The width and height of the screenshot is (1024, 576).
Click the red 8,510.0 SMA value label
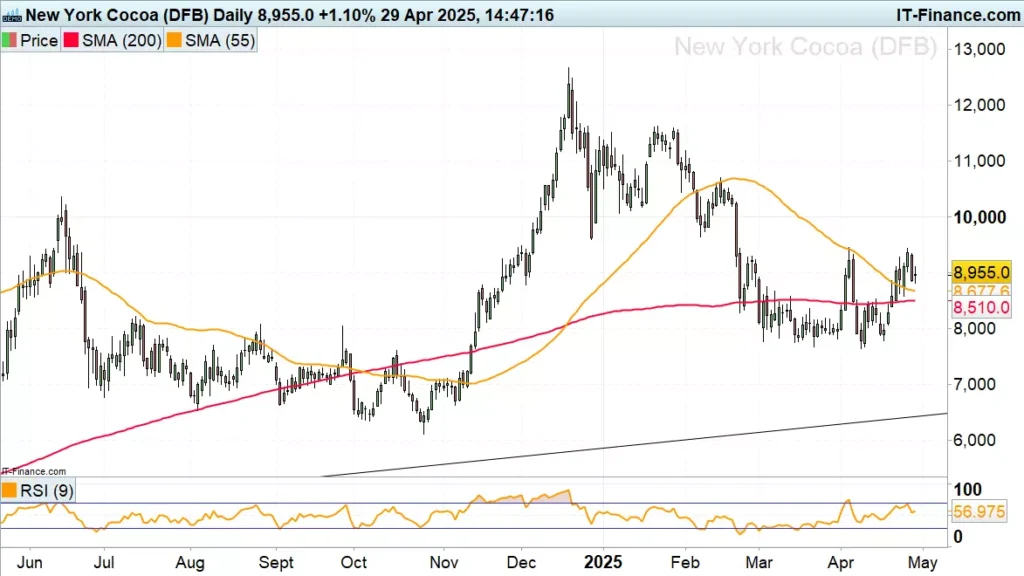(x=982, y=309)
